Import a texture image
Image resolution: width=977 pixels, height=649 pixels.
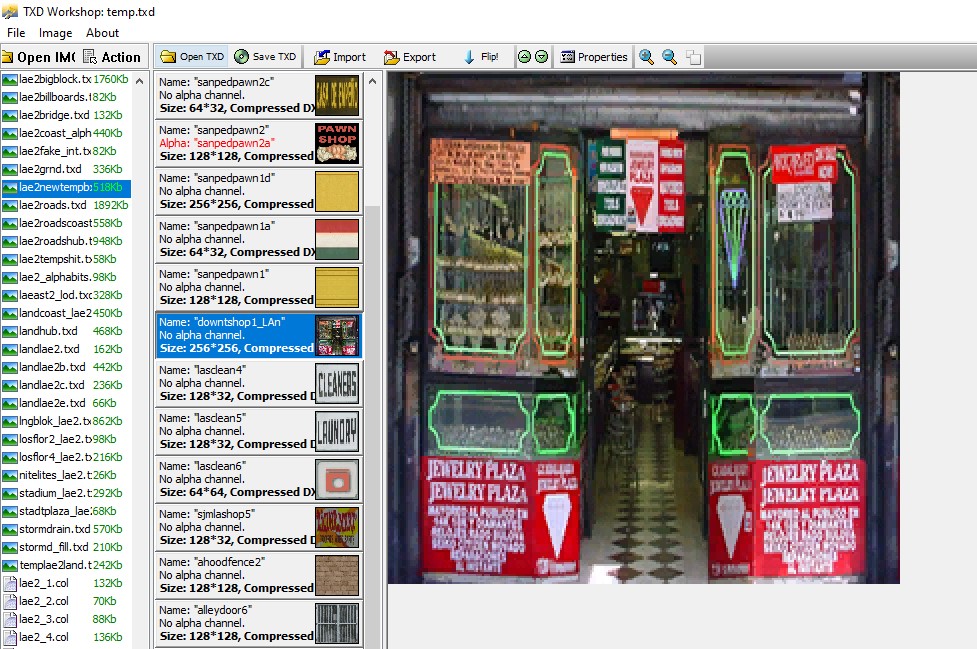click(x=340, y=57)
